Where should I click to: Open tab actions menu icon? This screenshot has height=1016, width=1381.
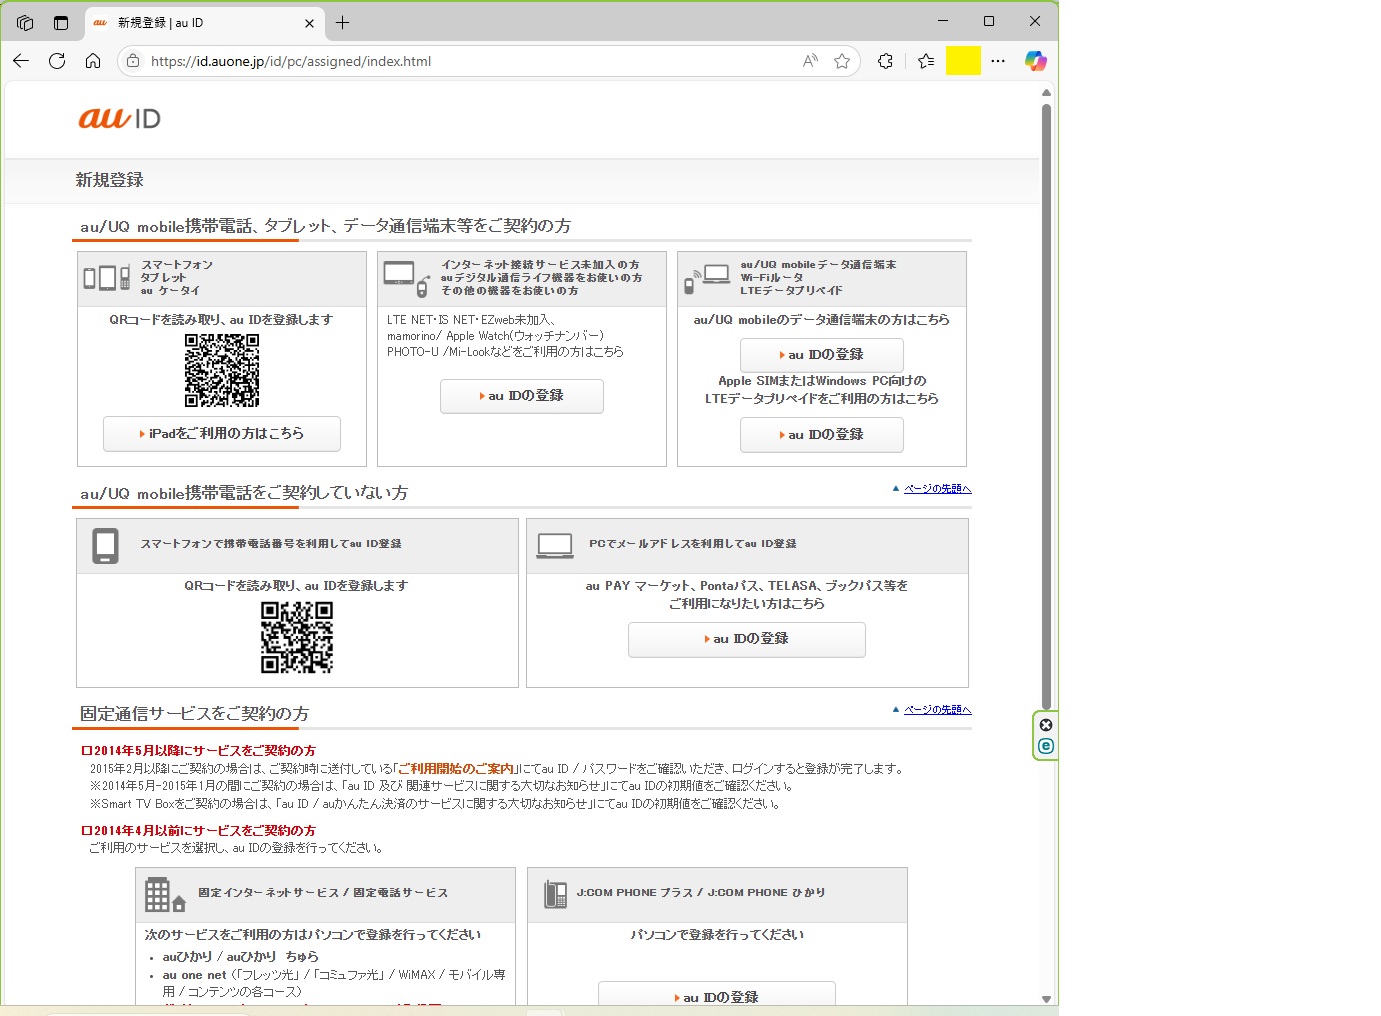(x=61, y=22)
